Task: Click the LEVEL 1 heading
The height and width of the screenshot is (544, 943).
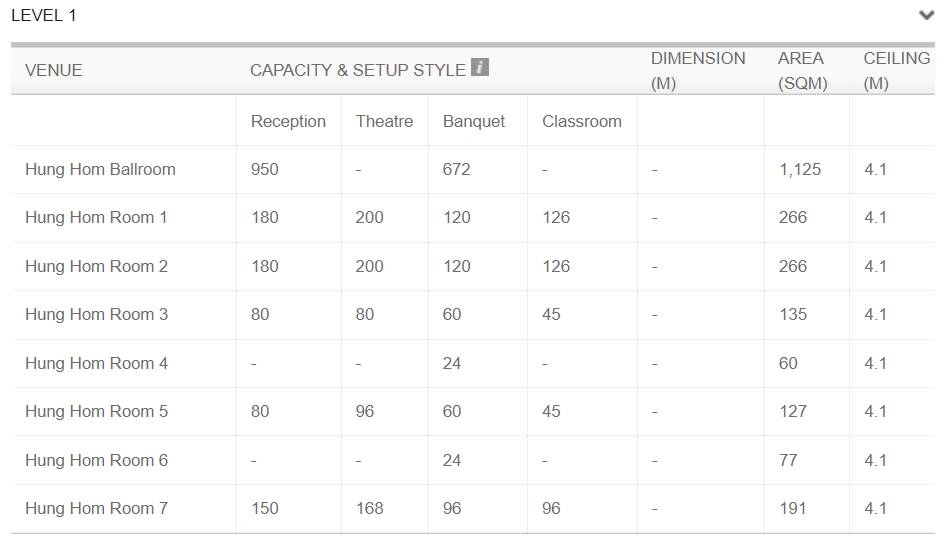Action: (x=44, y=16)
